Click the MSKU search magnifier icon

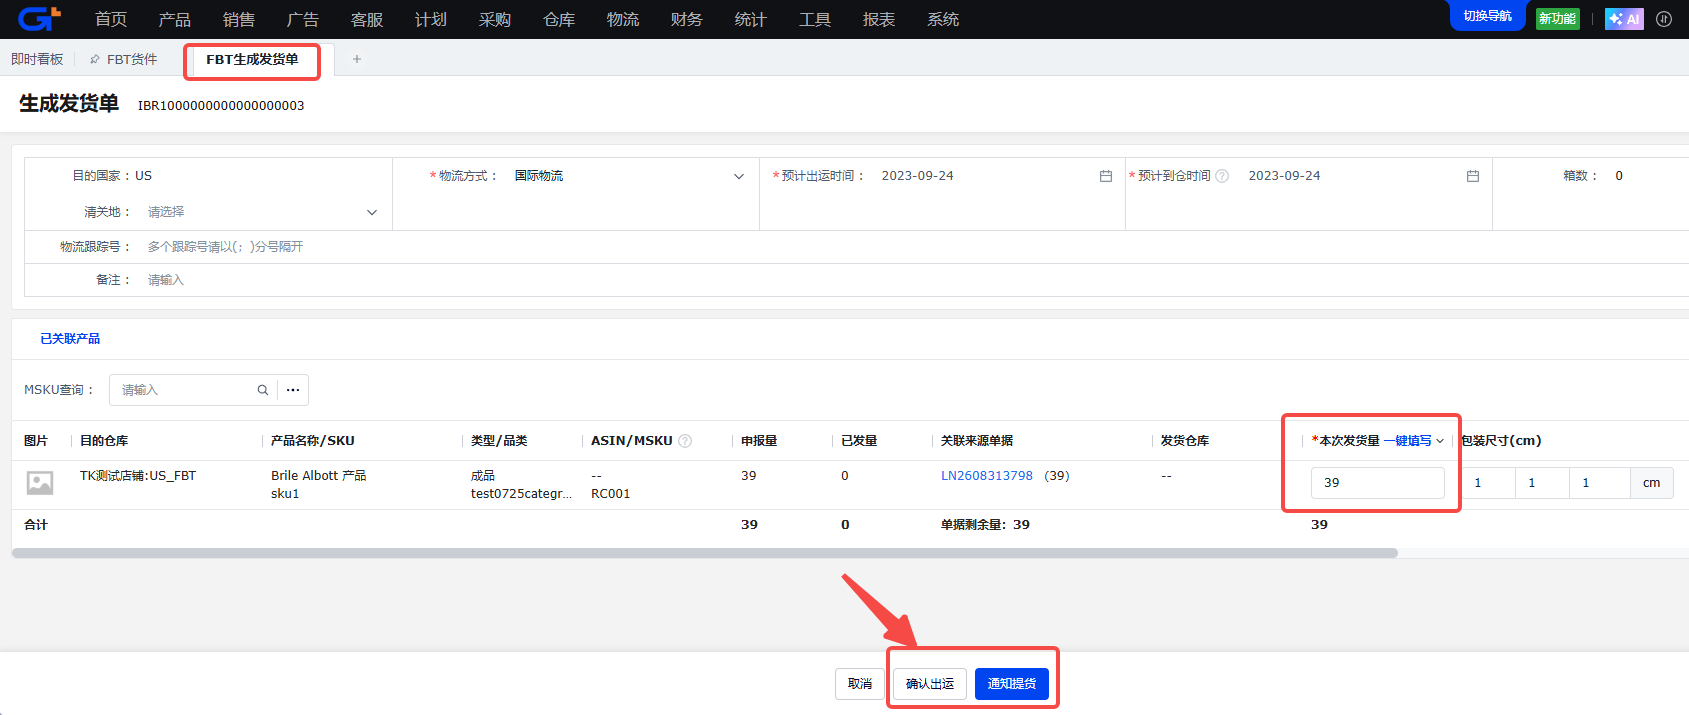[263, 390]
